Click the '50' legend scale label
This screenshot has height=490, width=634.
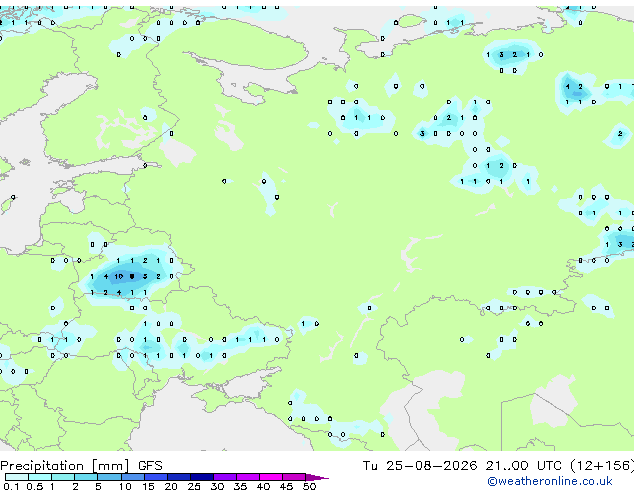(x=310, y=486)
